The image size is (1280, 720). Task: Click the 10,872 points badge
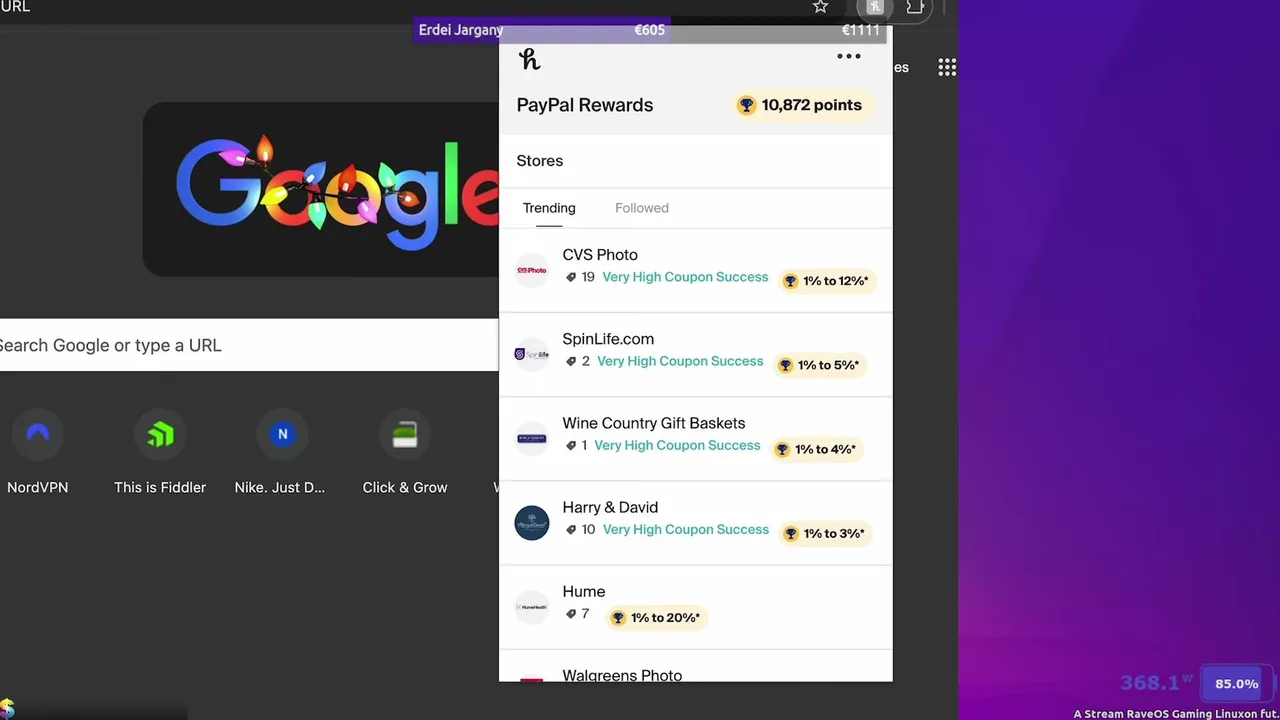800,105
